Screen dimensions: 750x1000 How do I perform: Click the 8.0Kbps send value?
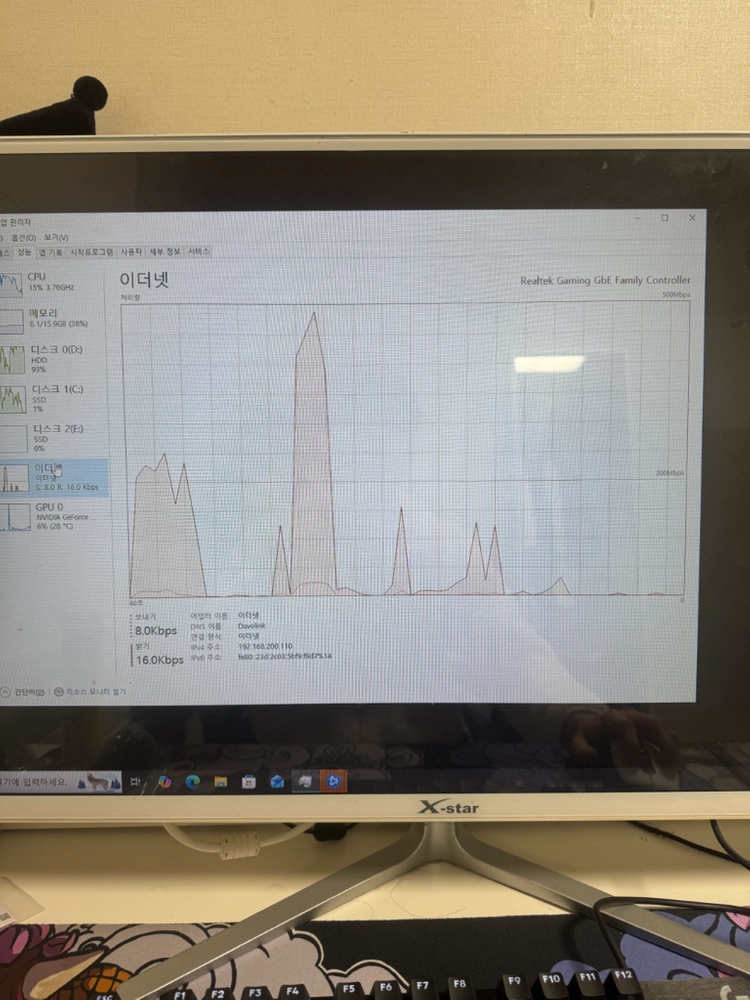[x=156, y=631]
